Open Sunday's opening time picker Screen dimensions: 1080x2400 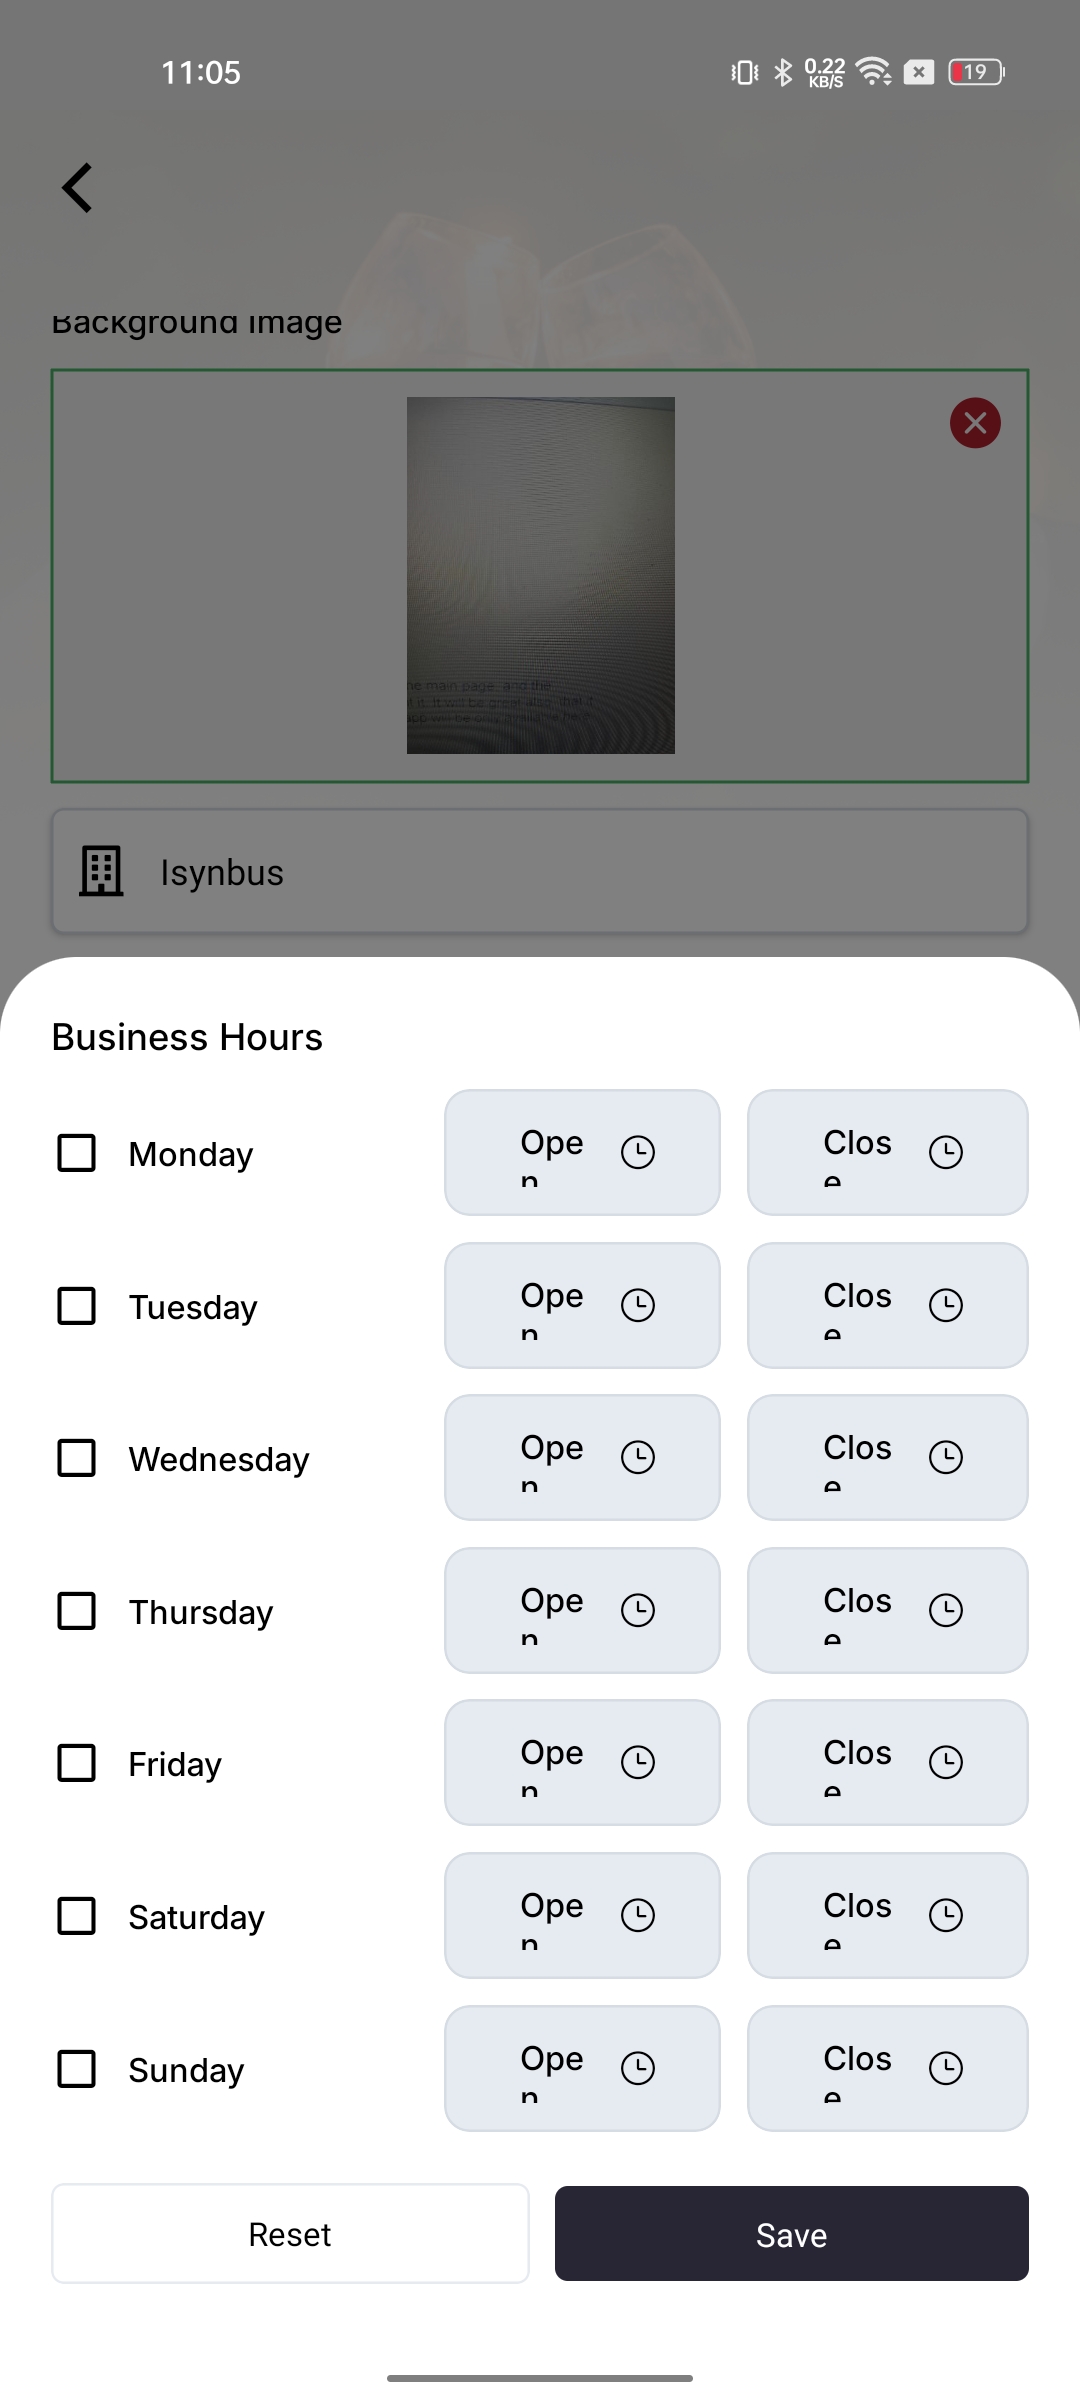[582, 2068]
